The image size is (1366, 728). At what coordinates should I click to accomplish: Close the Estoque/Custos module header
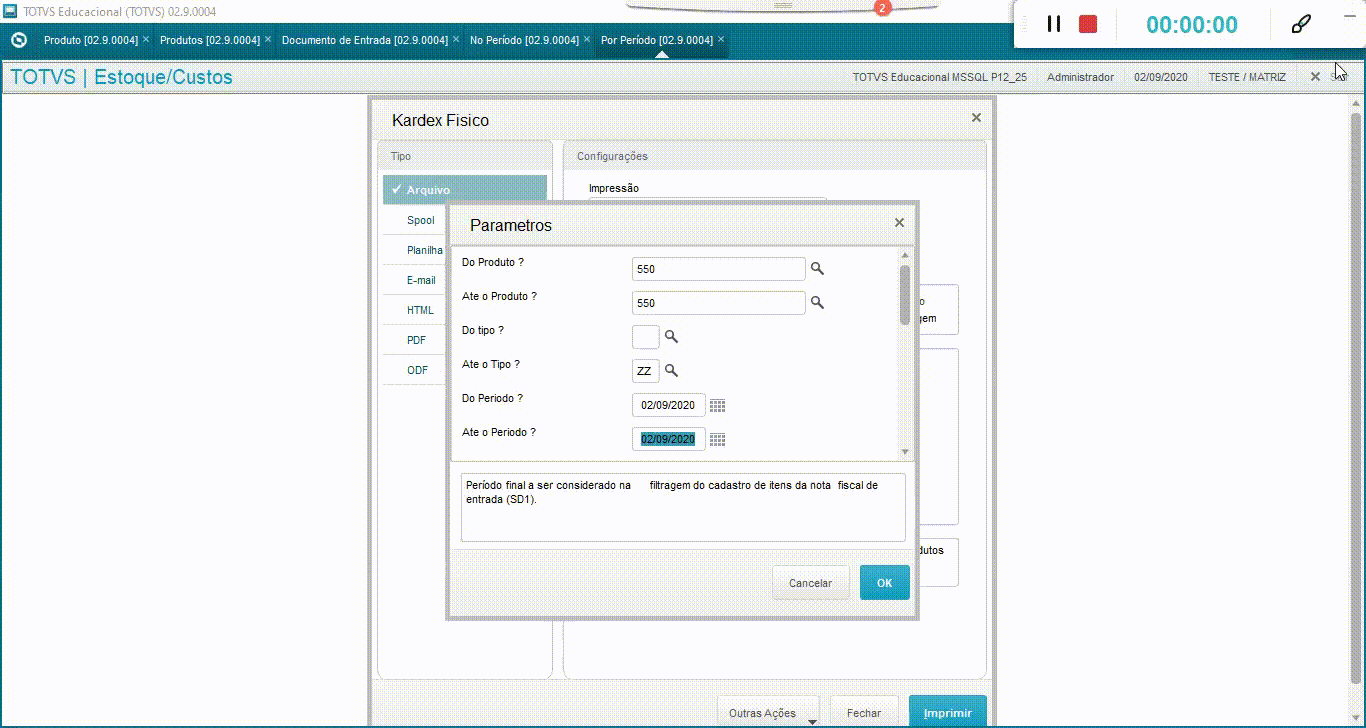(1316, 77)
